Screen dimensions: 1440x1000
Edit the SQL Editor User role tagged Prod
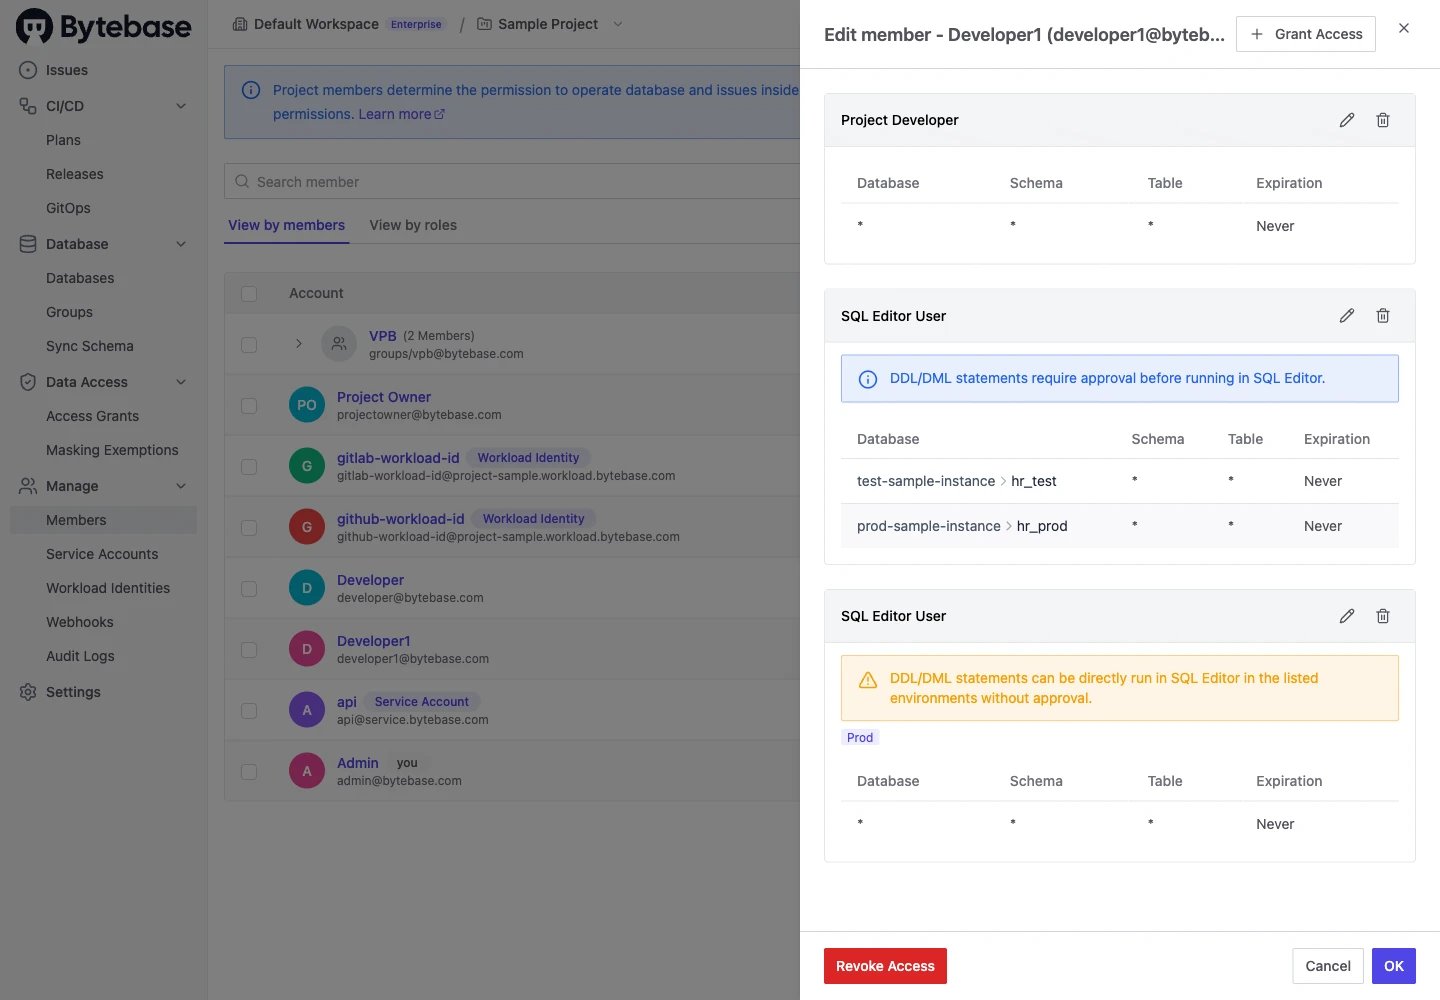(x=1347, y=616)
